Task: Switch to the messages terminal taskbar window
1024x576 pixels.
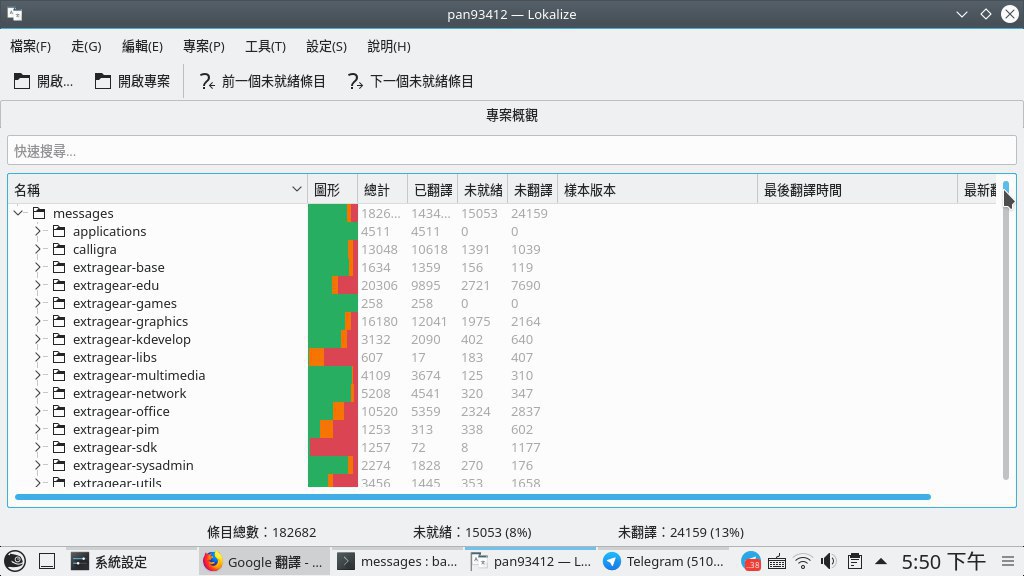Action: coord(396,561)
